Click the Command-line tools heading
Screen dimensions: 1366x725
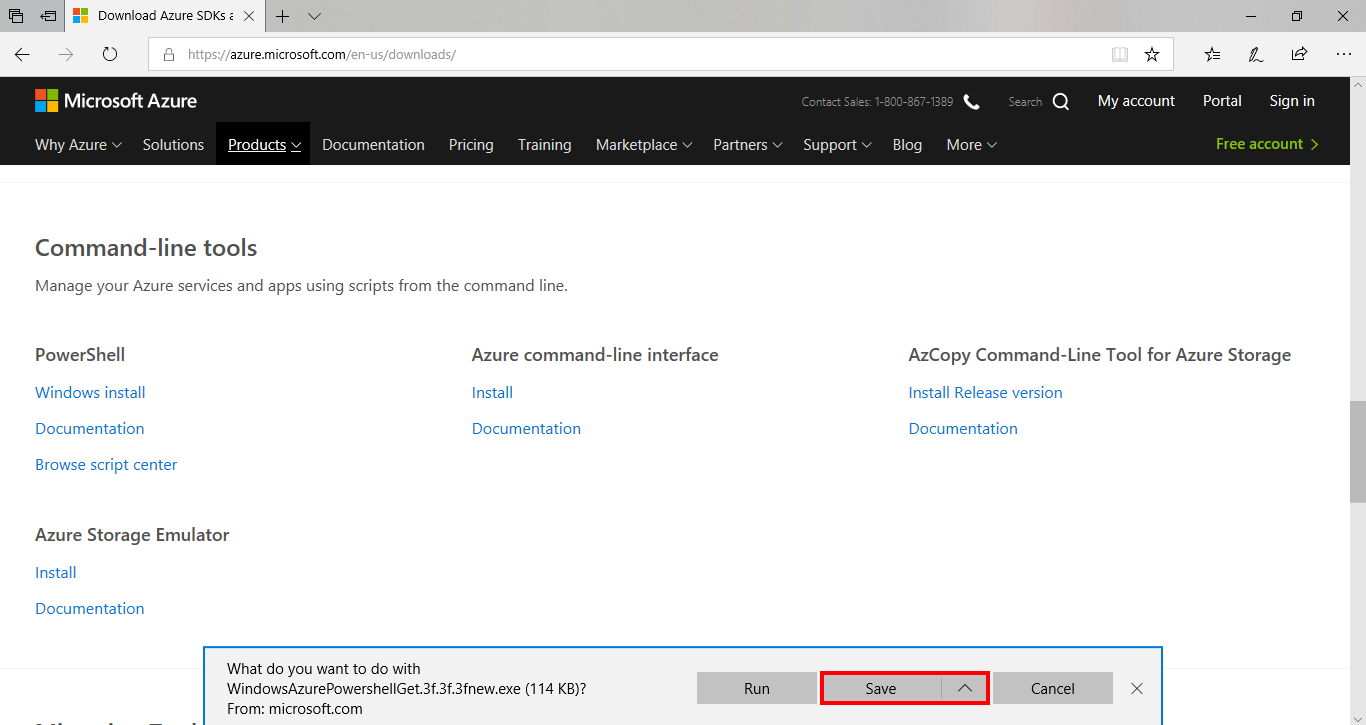(146, 248)
